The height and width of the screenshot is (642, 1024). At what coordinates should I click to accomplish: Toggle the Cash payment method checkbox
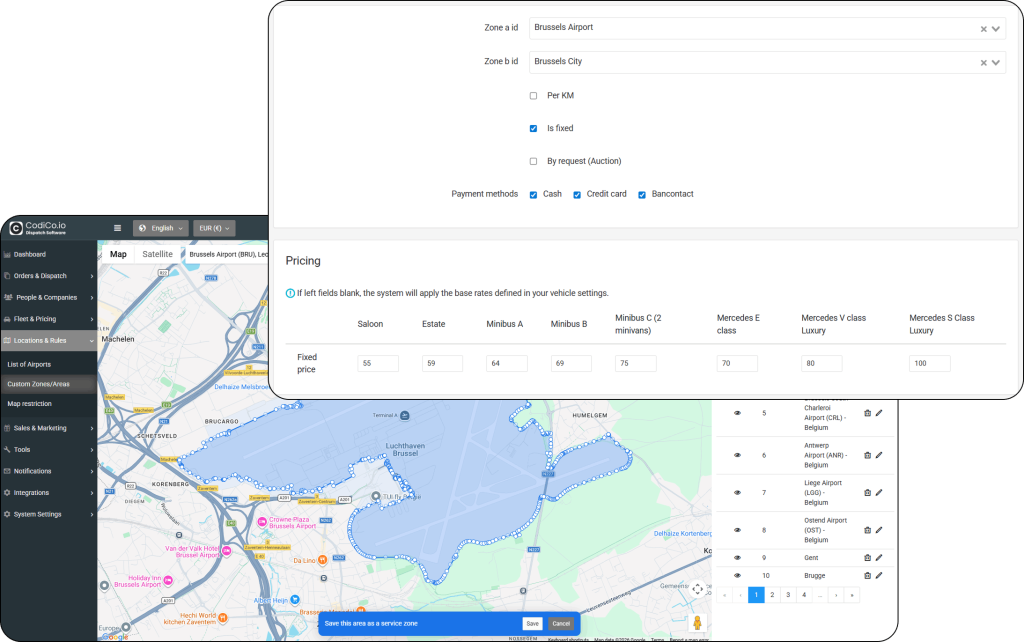[x=534, y=195]
